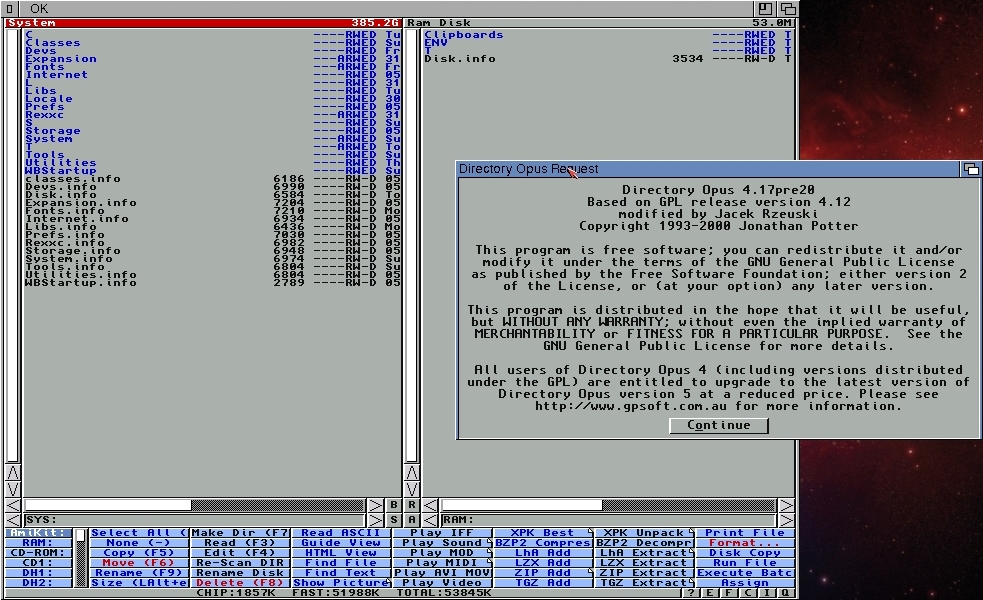Select the Internet directory in System panel

click(212, 75)
